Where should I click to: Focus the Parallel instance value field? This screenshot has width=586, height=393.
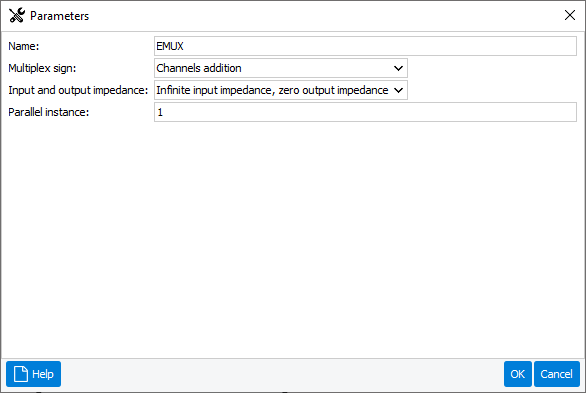(x=365, y=112)
